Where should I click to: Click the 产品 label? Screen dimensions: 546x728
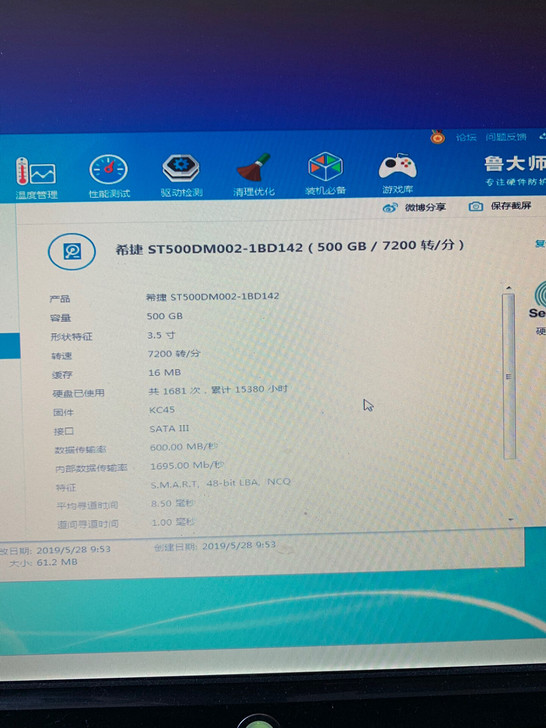coord(60,299)
